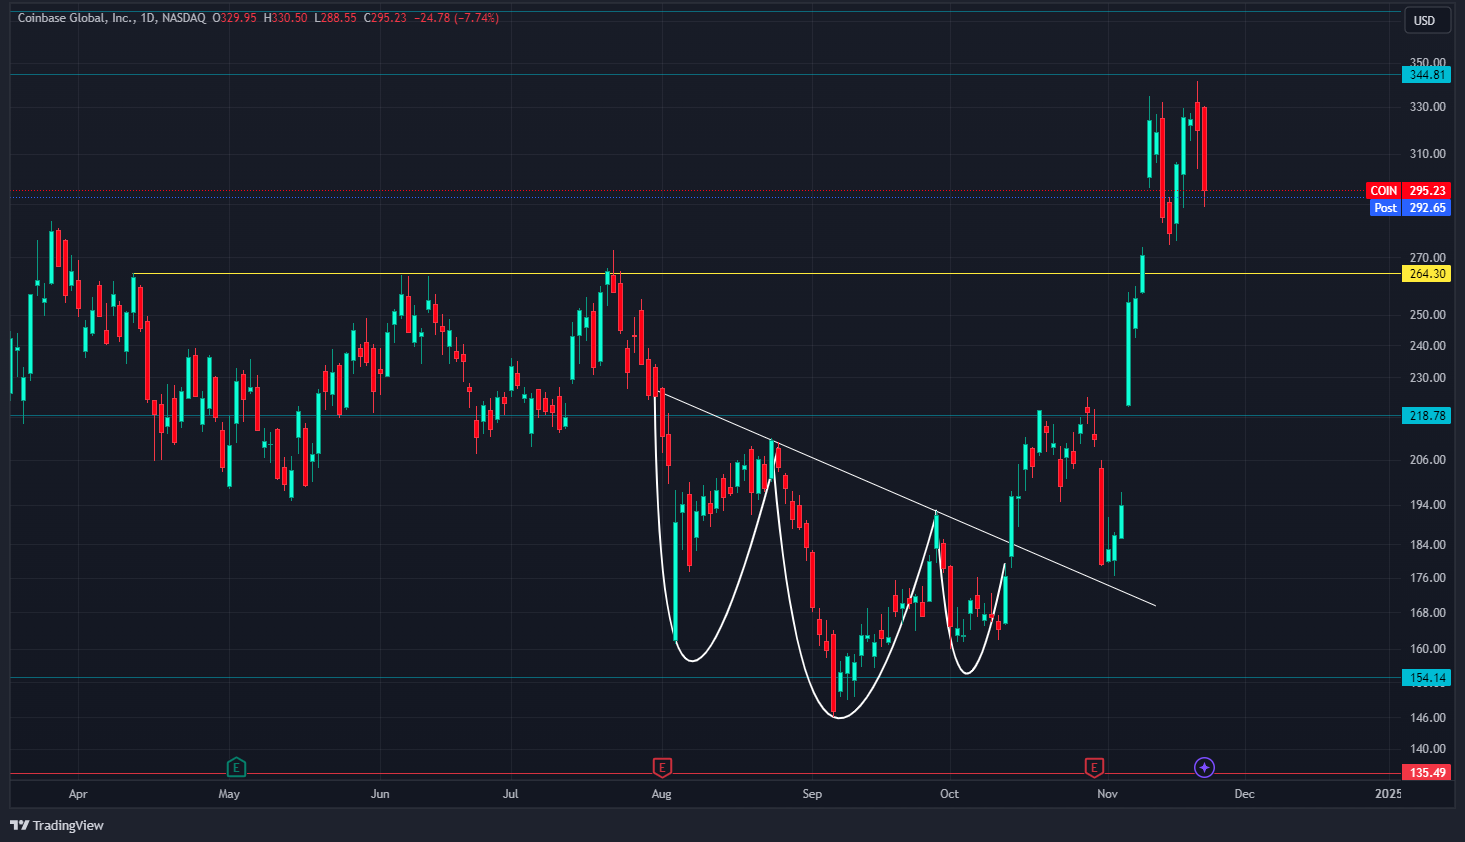Viewport: 1465px width, 842px height.
Task: Select the 154.14 price level label
Action: point(1427,678)
